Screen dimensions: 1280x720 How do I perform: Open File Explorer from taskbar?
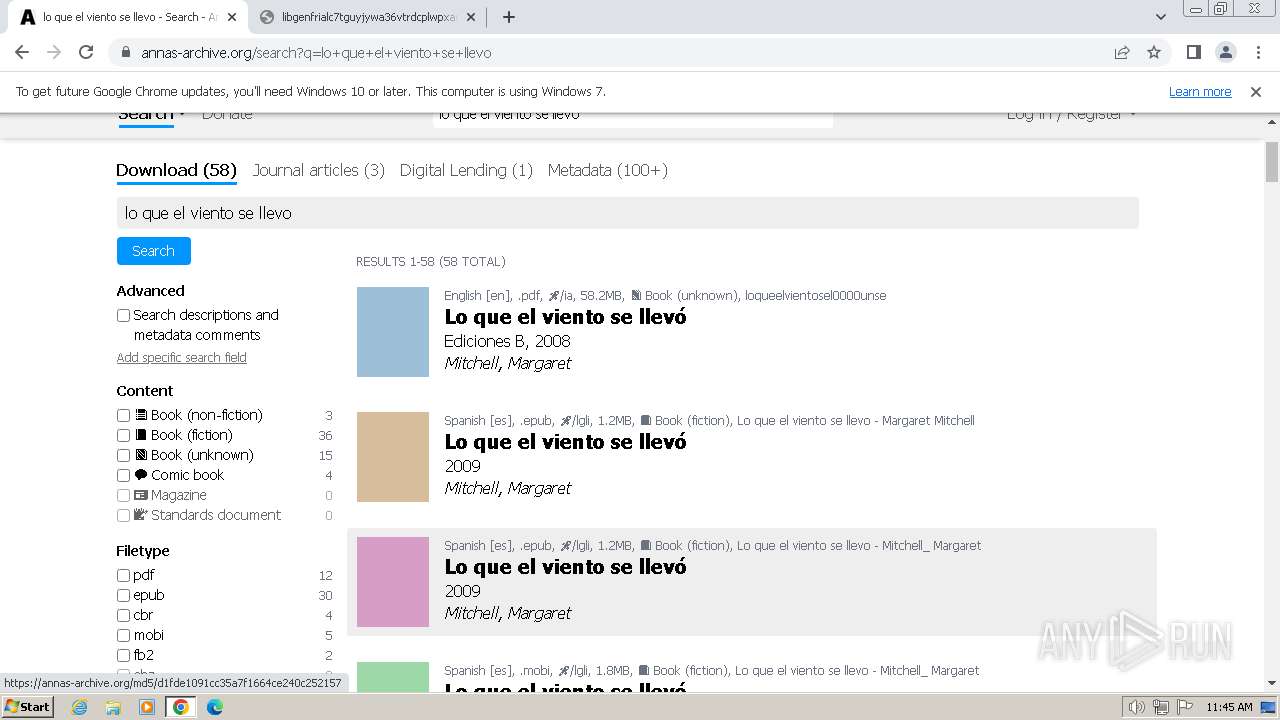coord(113,707)
